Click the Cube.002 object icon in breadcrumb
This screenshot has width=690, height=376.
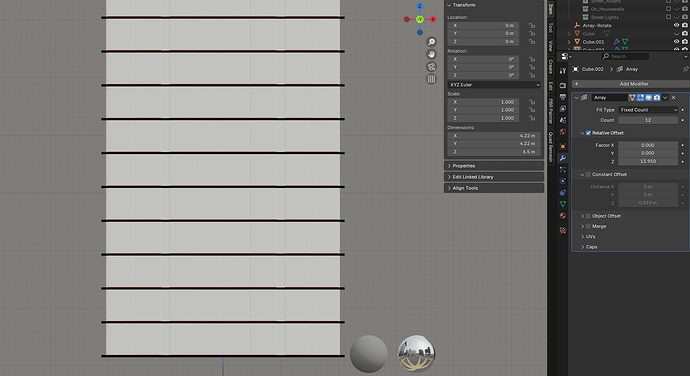coord(576,69)
